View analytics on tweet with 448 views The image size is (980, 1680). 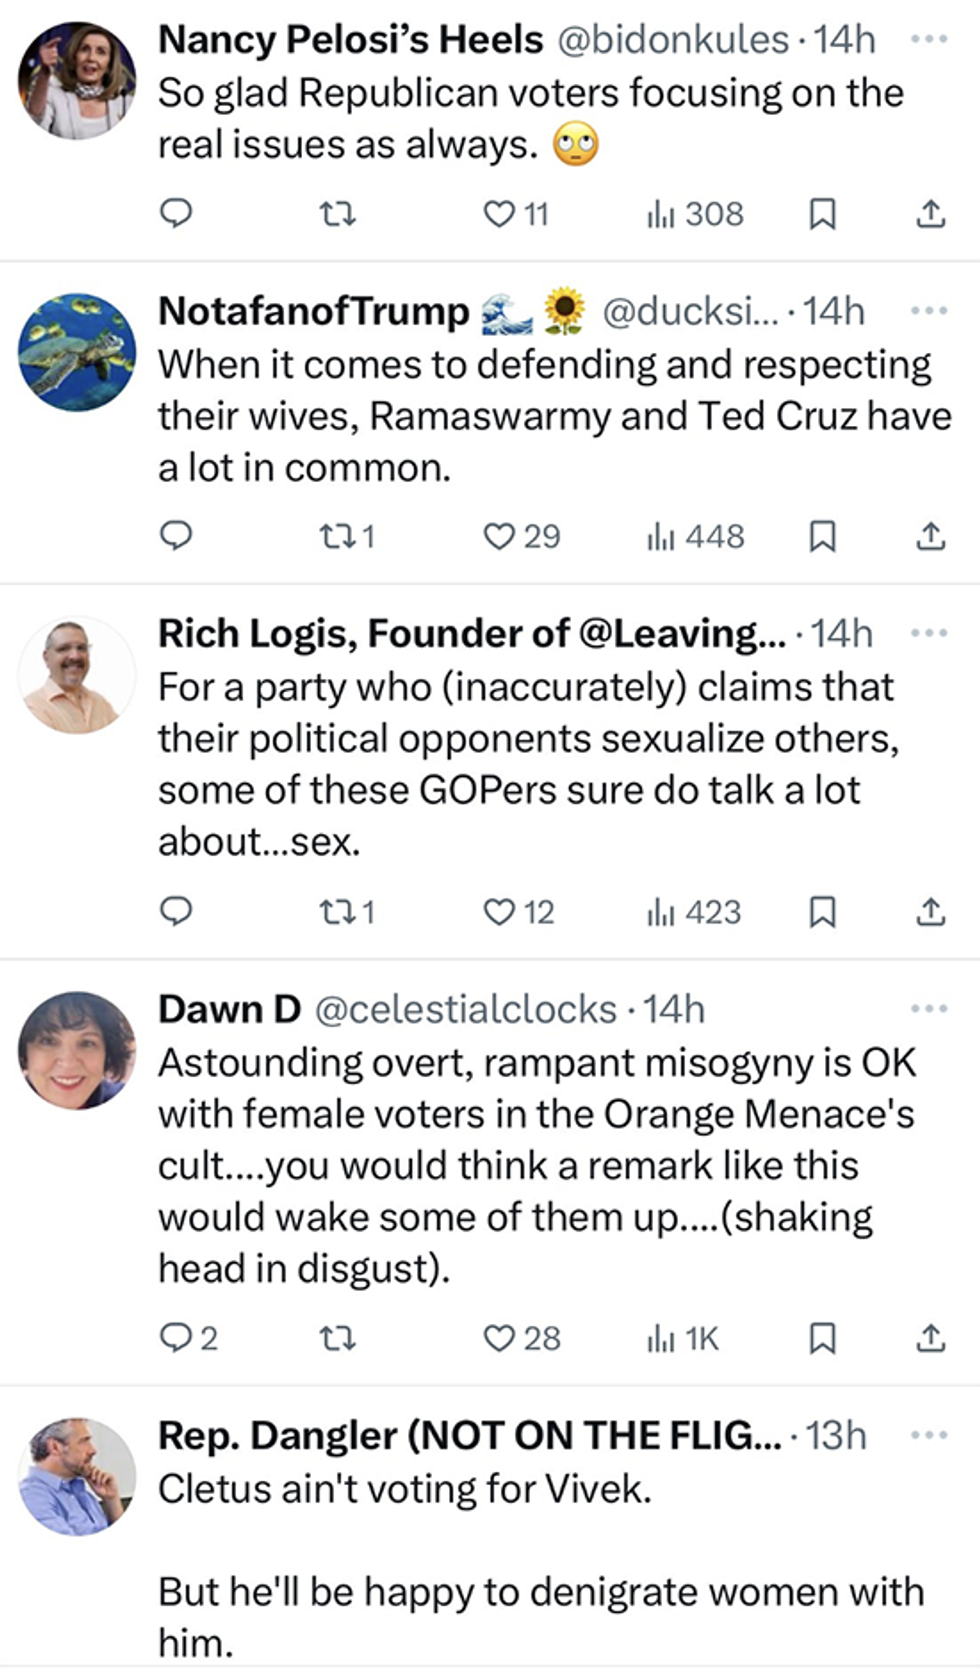pos(695,537)
